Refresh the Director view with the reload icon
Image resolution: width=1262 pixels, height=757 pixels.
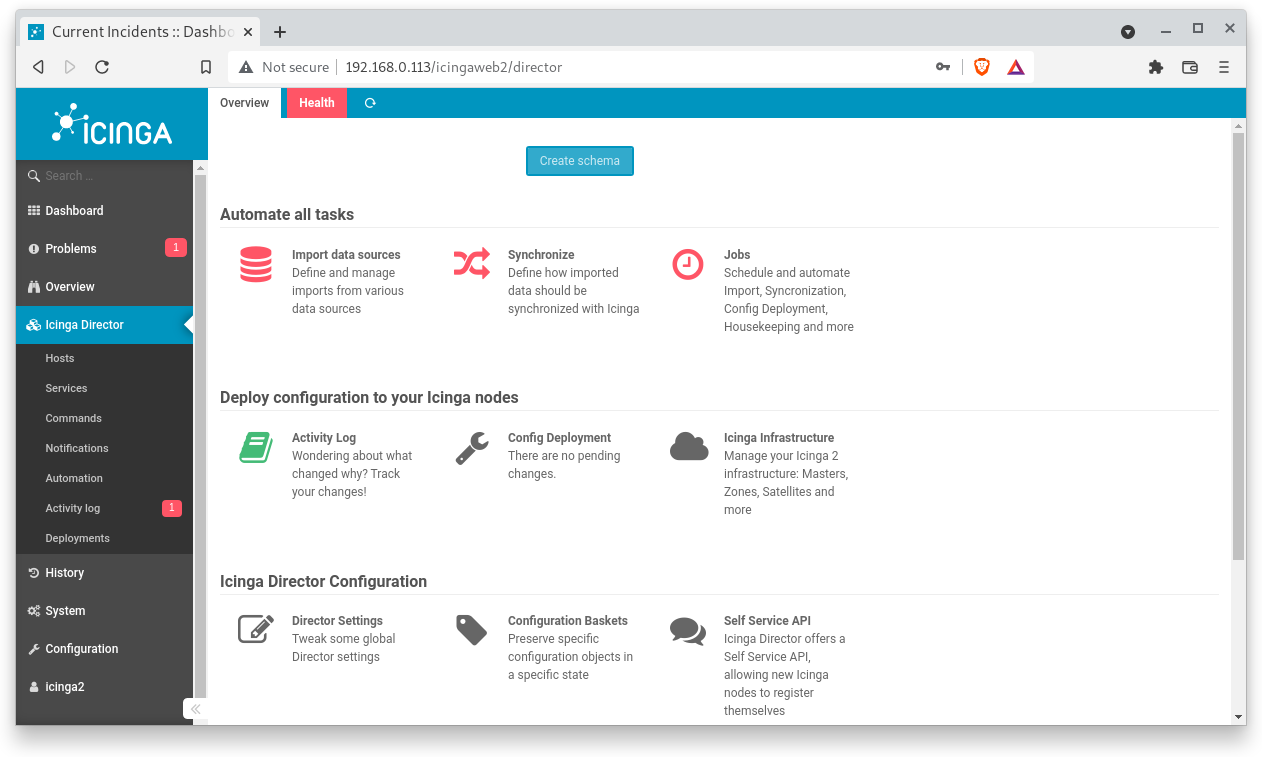coord(370,102)
